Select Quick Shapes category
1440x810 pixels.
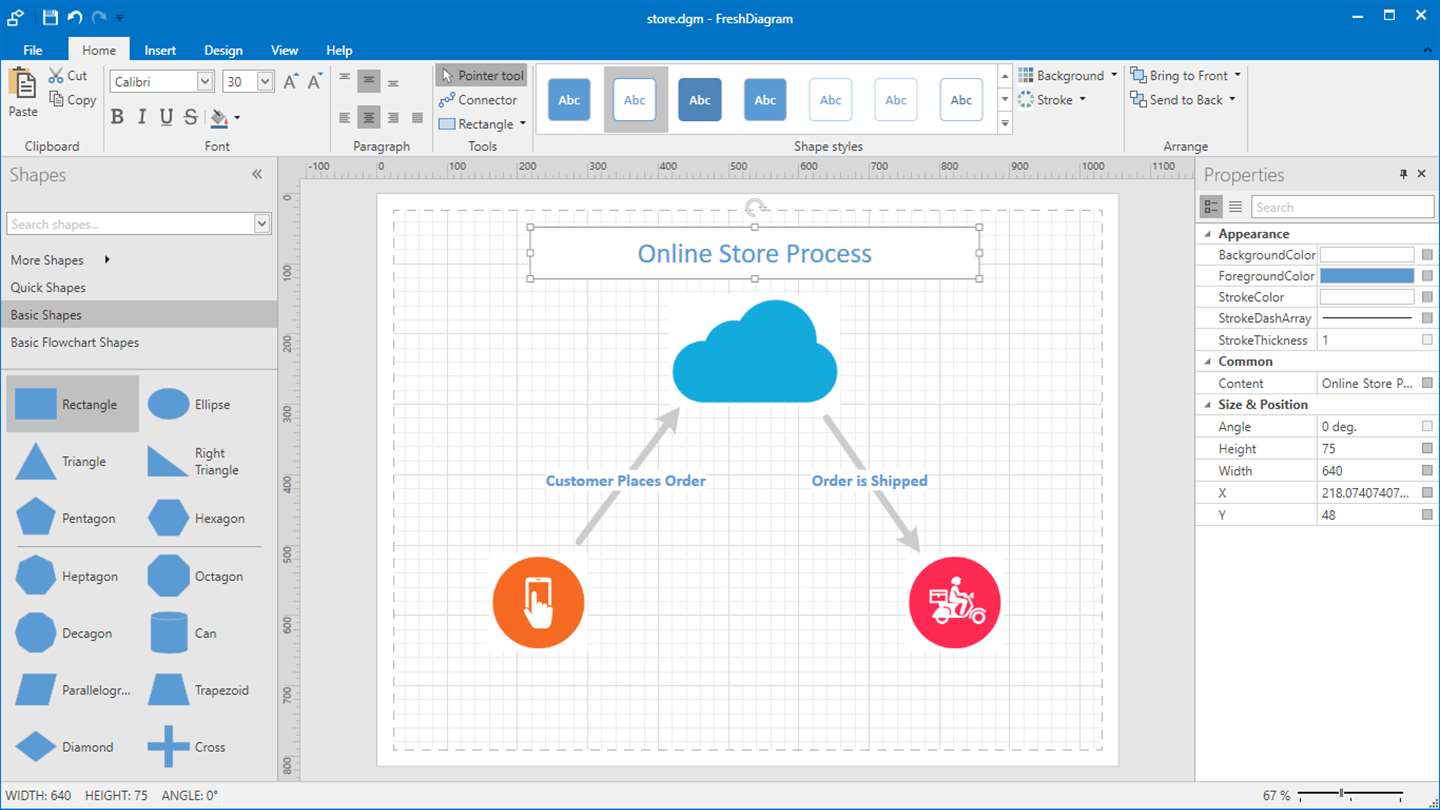pos(139,287)
